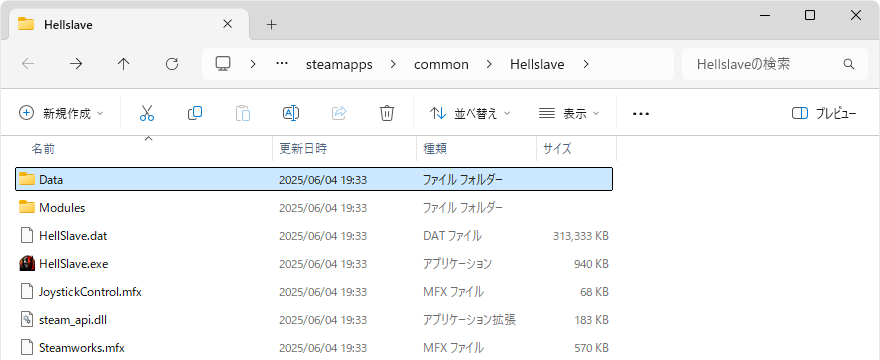Select the HellSlave.dat file name

[73, 236]
